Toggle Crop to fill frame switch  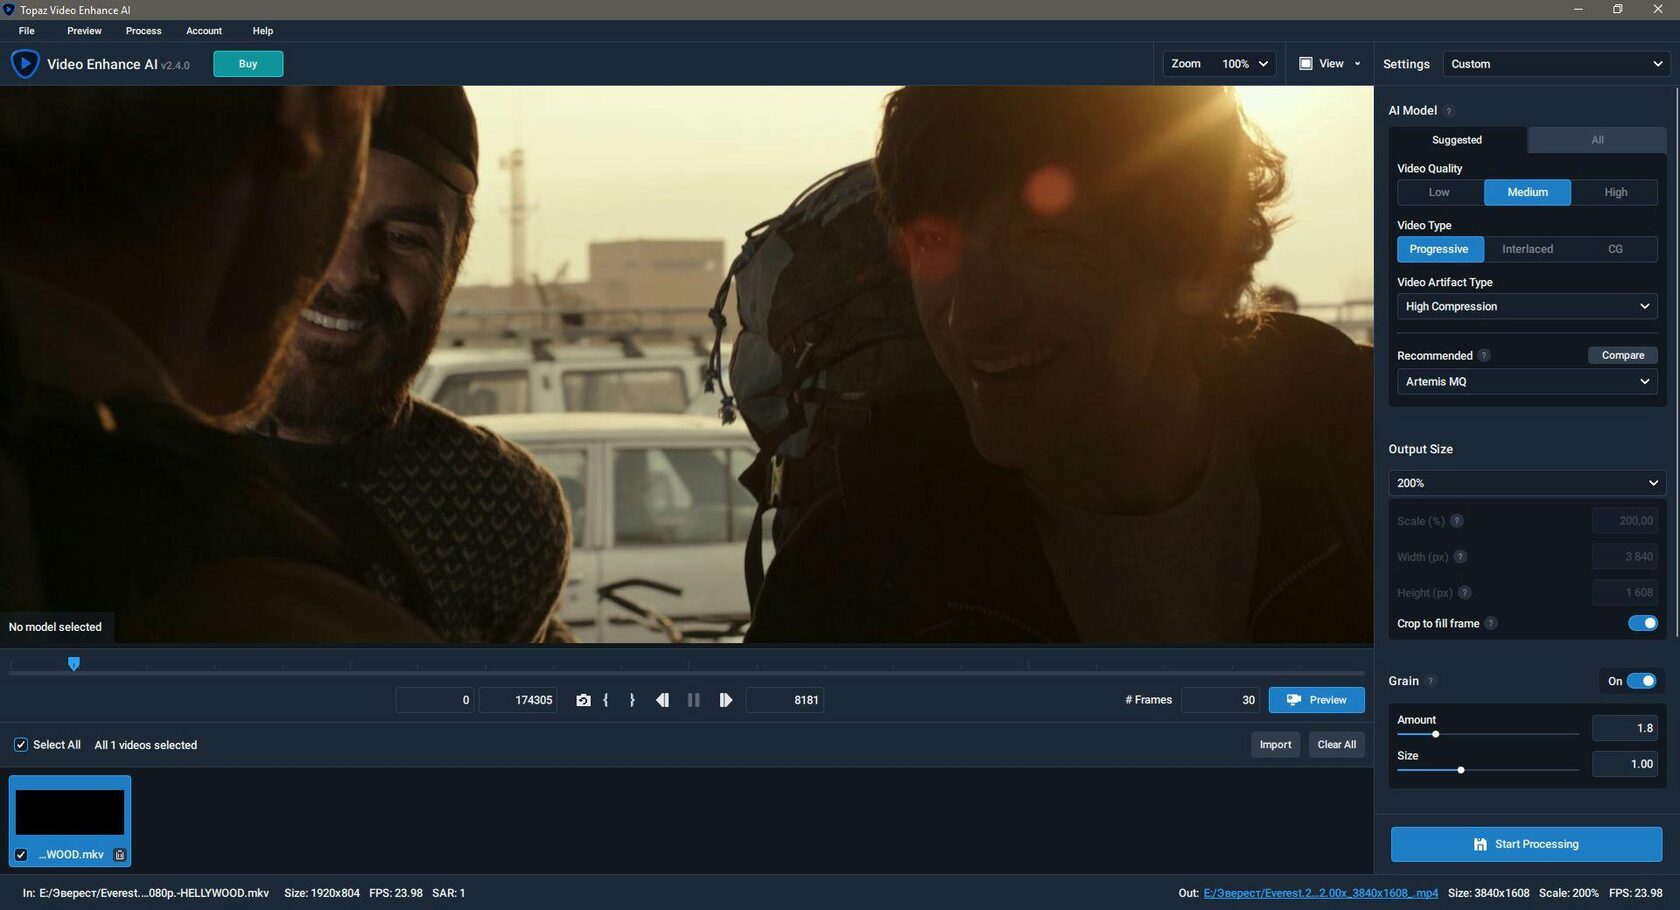1642,623
